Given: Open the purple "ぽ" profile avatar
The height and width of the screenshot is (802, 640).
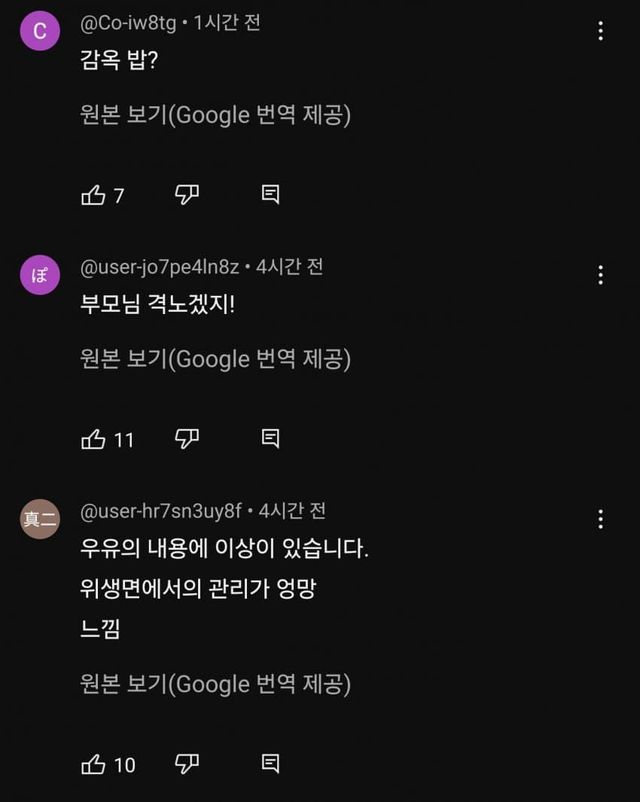Looking at the screenshot, I should pyautogui.click(x=40, y=275).
